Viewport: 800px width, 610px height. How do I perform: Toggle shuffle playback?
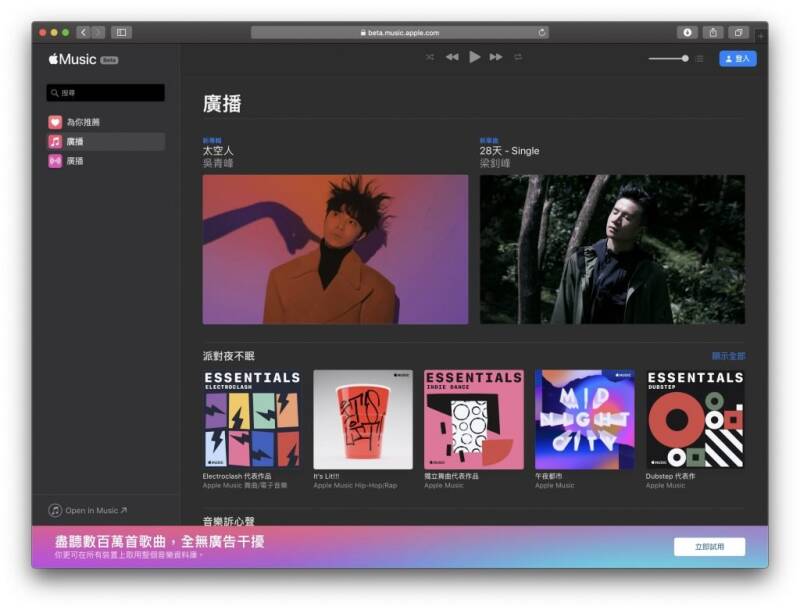(430, 57)
